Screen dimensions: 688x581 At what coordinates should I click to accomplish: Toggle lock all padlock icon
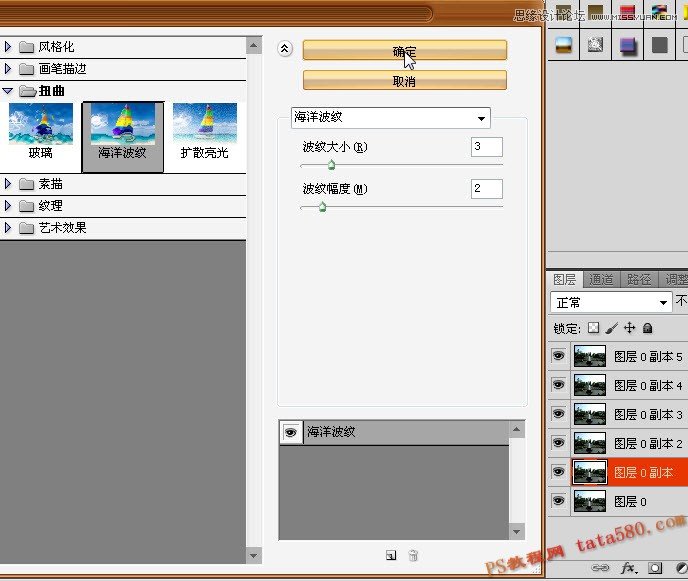coord(648,328)
